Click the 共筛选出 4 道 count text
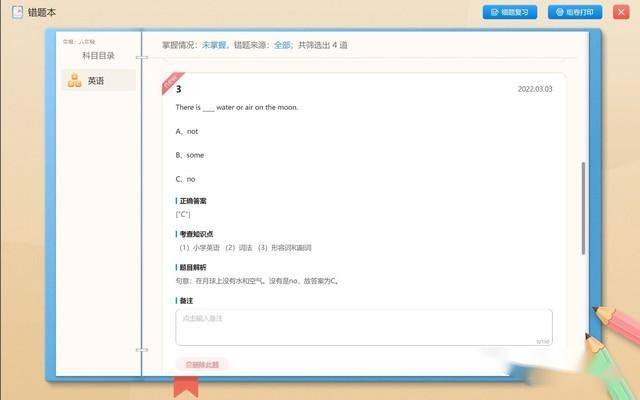 (323, 45)
